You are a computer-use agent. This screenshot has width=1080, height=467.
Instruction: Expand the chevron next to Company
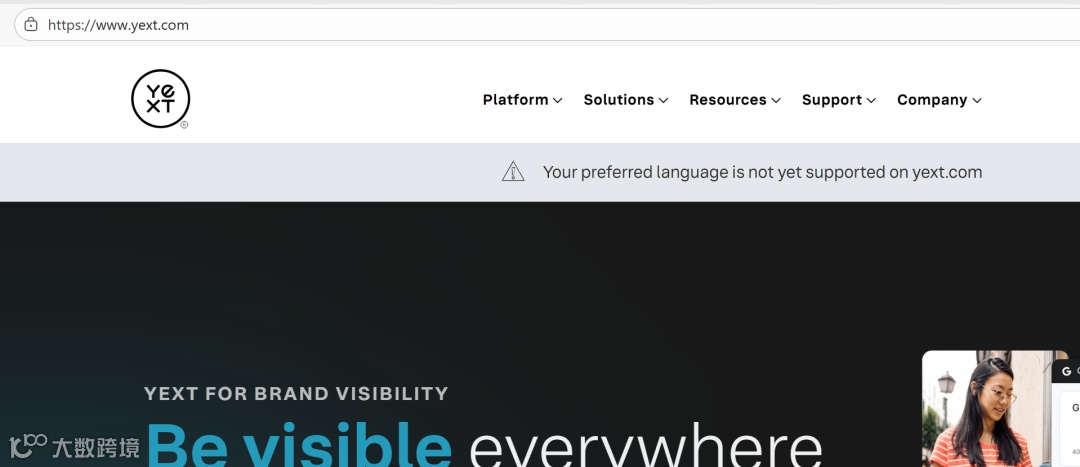[x=977, y=101]
